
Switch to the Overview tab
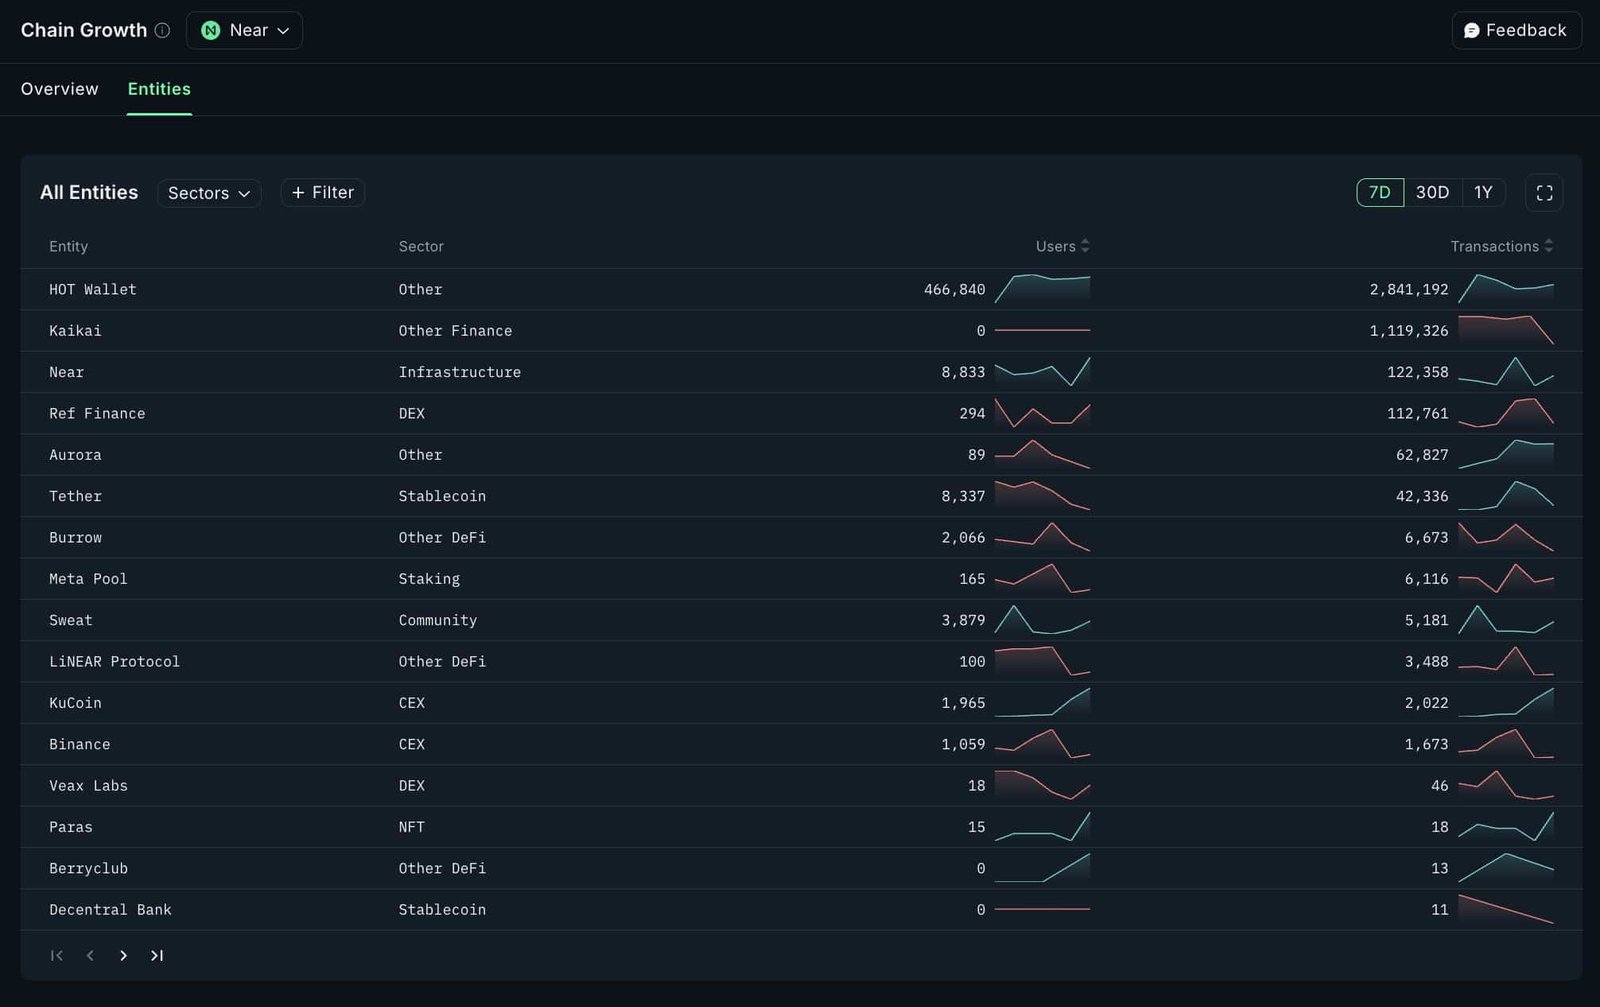pyautogui.click(x=60, y=89)
